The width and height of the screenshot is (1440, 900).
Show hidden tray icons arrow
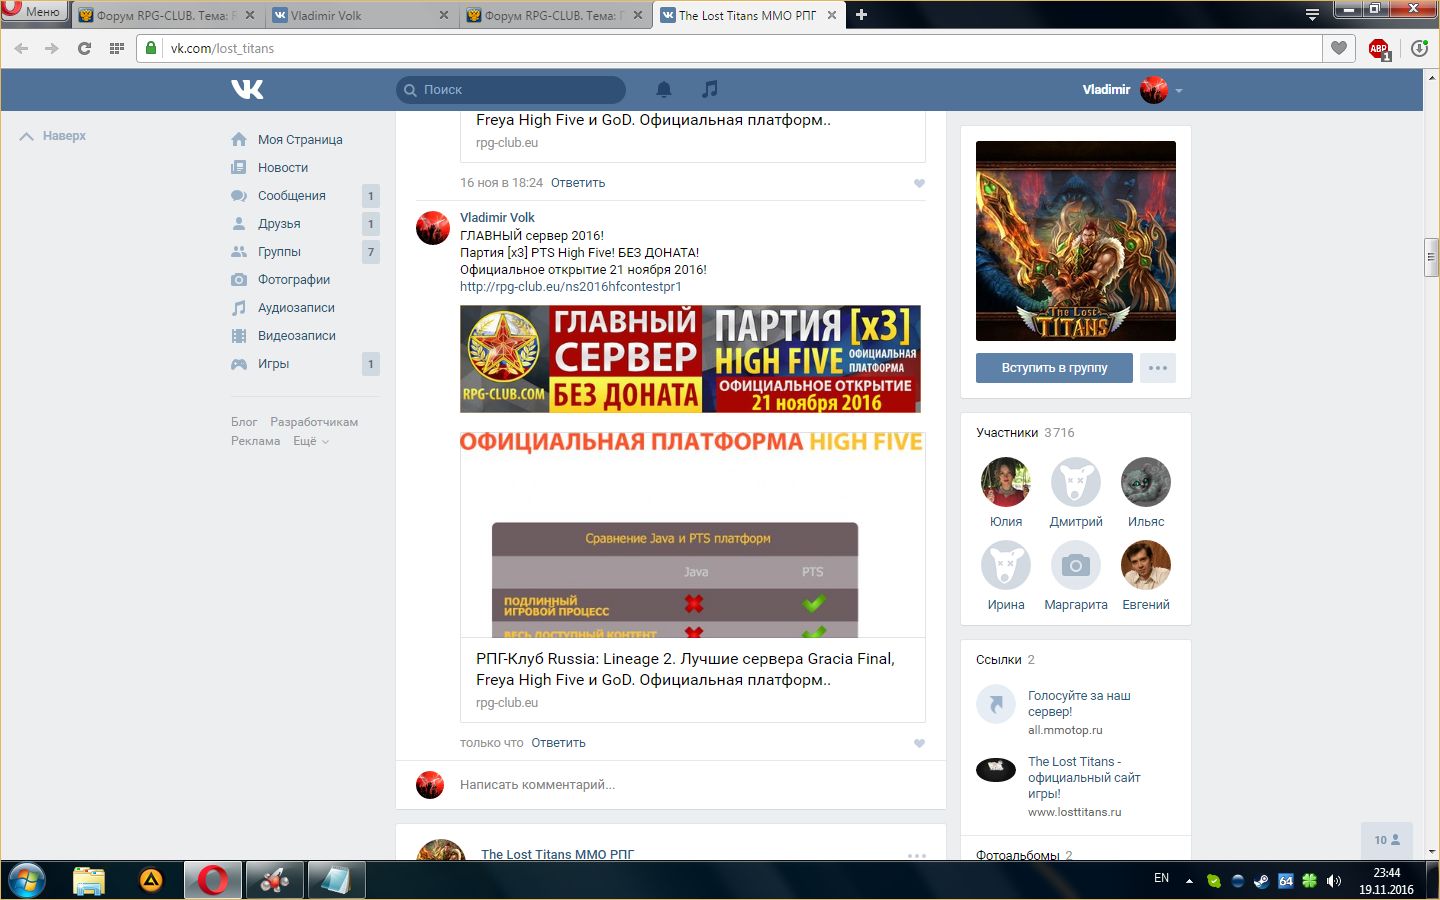click(x=1189, y=881)
